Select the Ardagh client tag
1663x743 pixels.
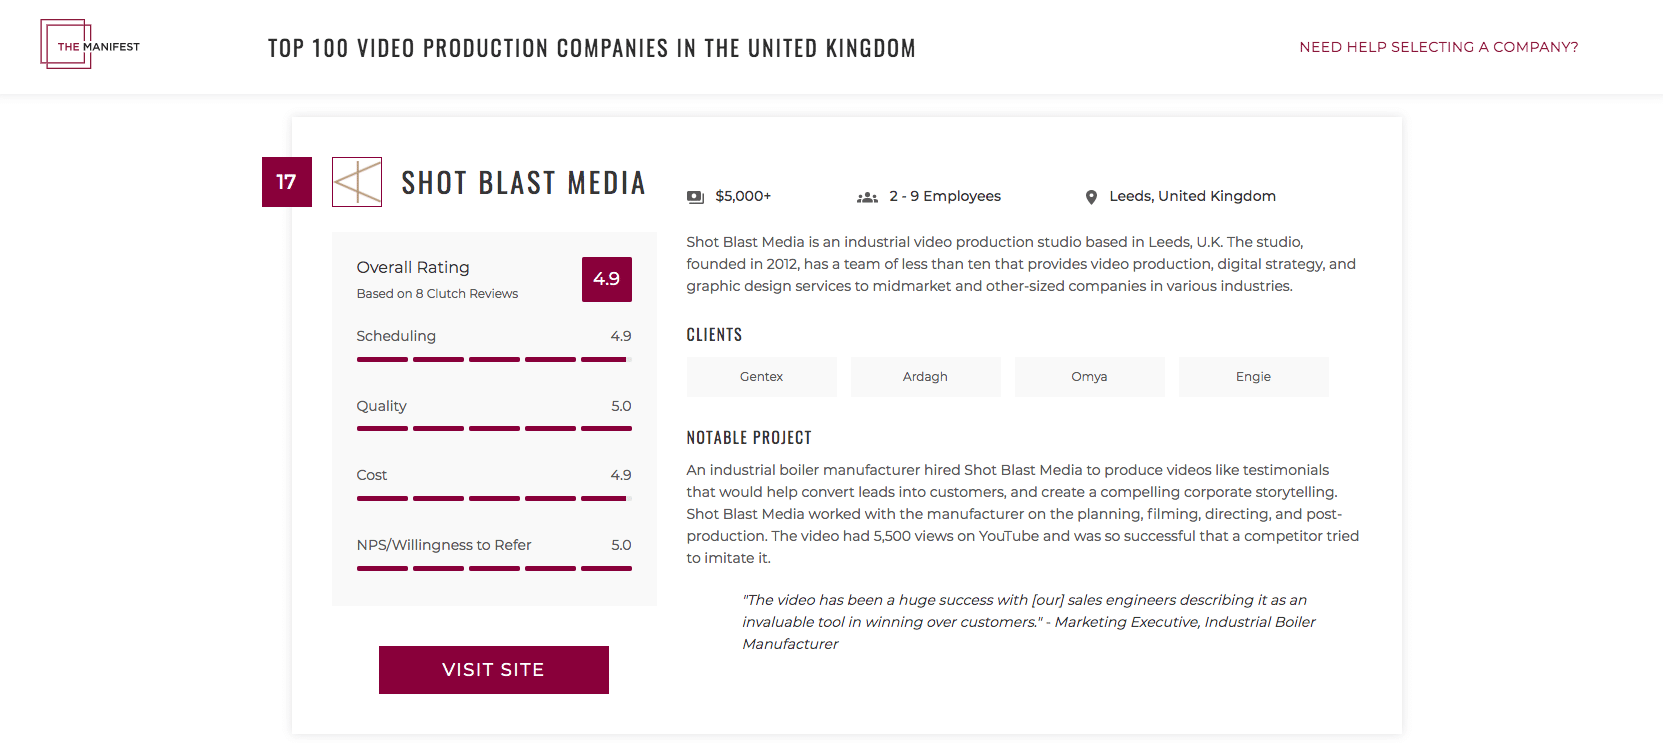[926, 377]
